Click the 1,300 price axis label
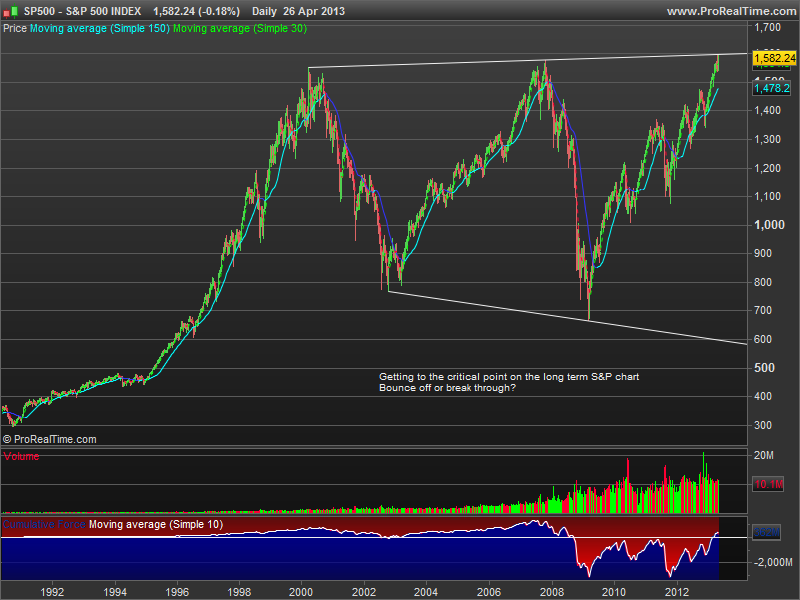The width and height of the screenshot is (800, 600). pos(767,139)
